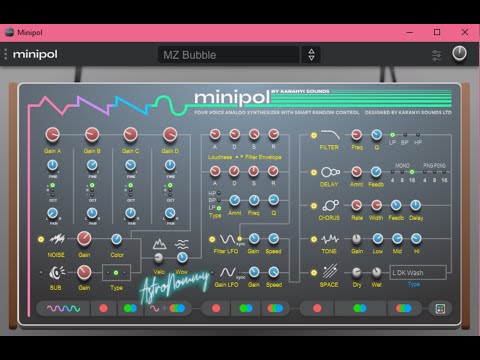Select the HP envelope filter type
The image size is (480, 360).
(x=219, y=193)
